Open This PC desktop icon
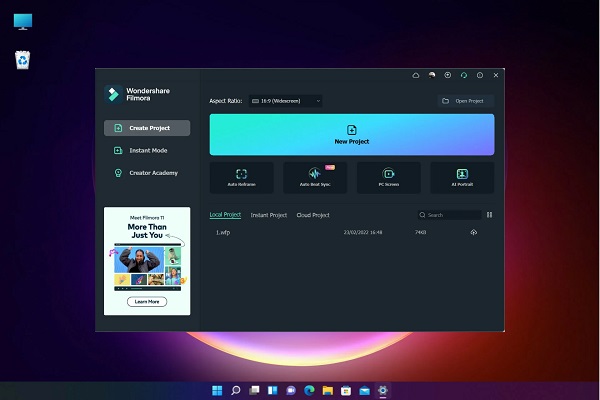Viewport: 600px width, 400px height. tap(23, 21)
